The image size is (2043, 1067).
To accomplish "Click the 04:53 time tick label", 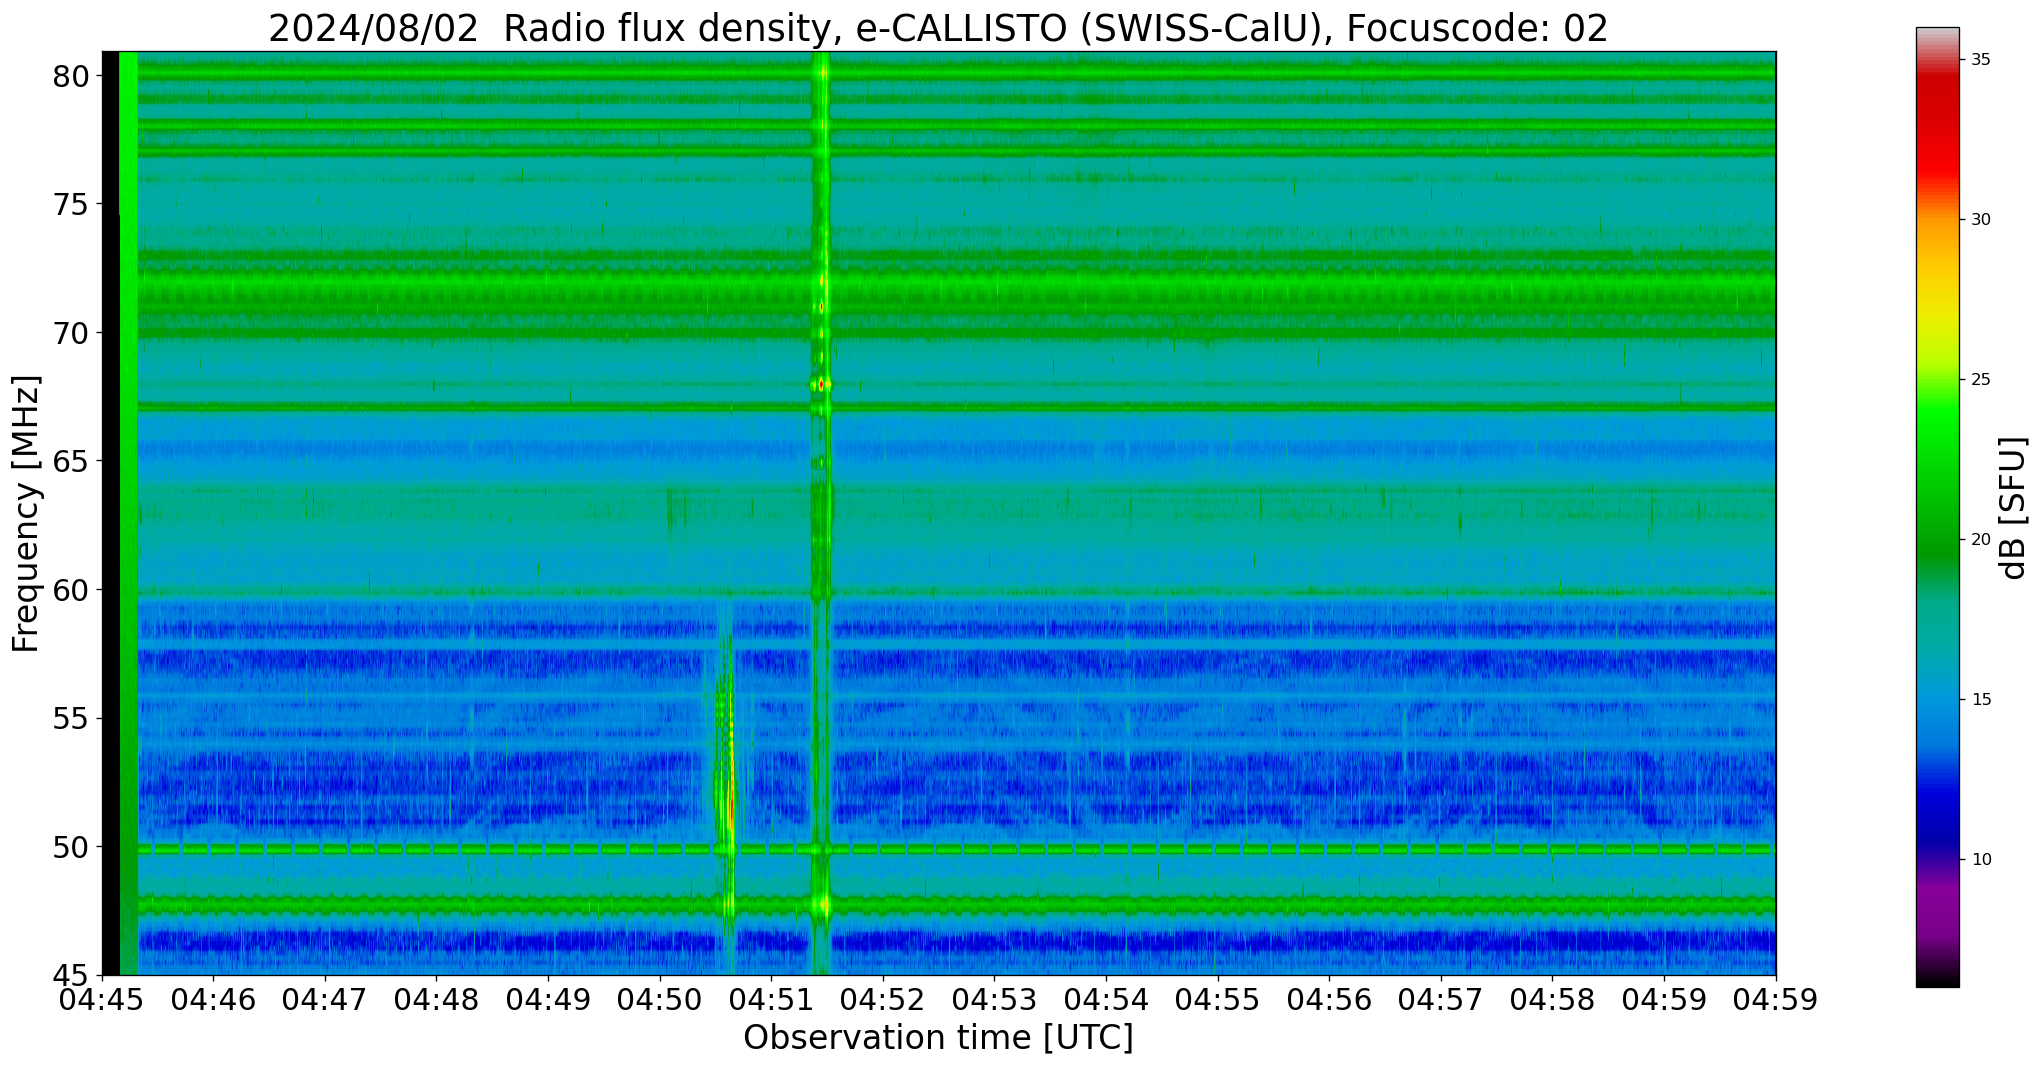I will click(994, 1000).
